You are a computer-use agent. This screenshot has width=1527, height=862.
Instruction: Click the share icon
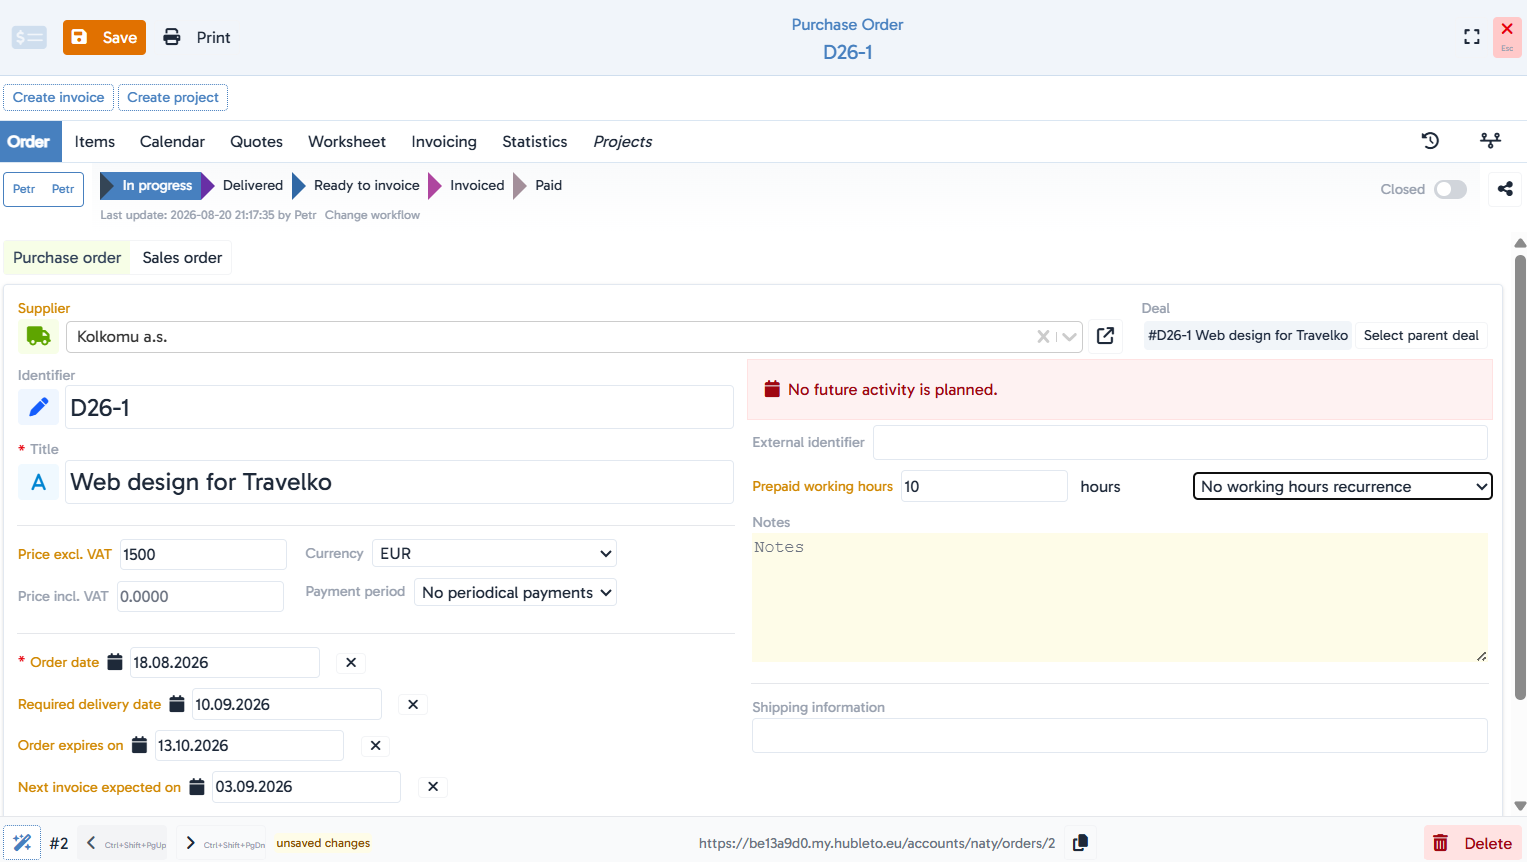(1505, 188)
